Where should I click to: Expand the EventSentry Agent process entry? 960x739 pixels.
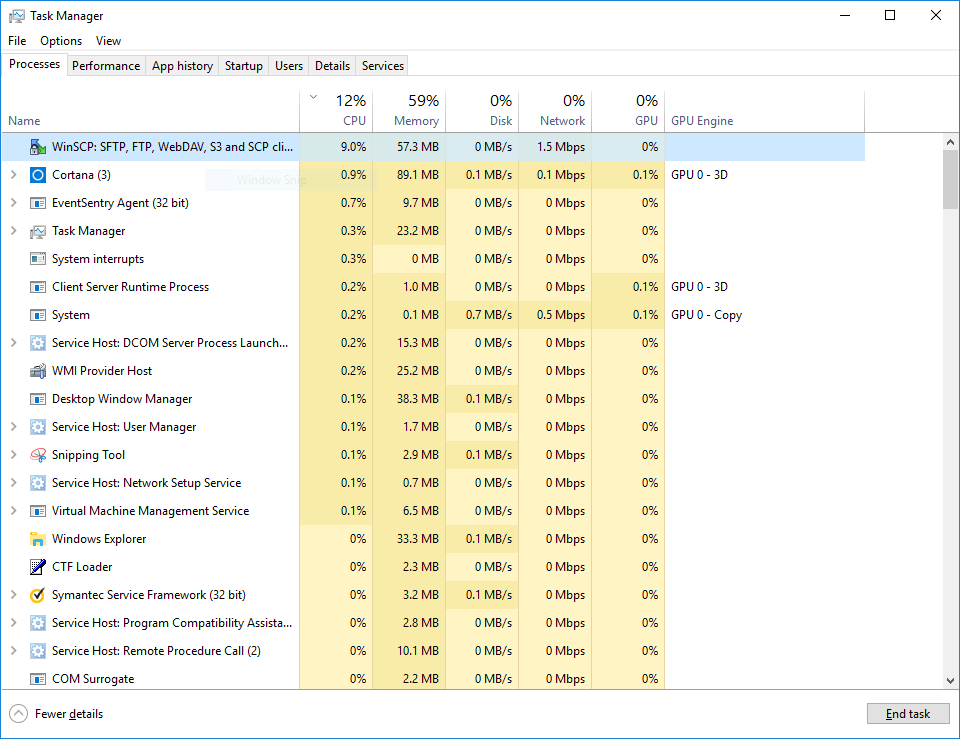[13, 203]
